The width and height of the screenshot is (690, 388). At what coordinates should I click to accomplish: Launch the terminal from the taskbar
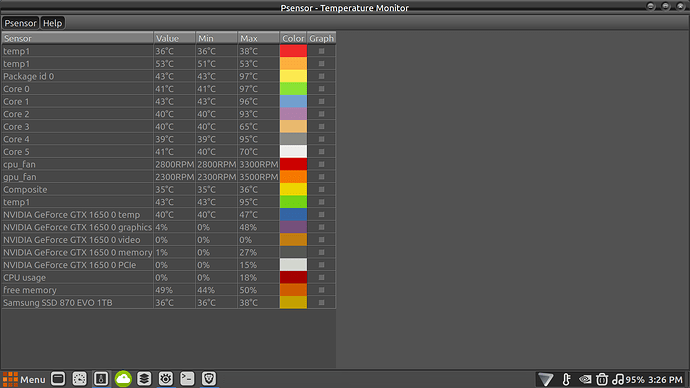[187, 379]
